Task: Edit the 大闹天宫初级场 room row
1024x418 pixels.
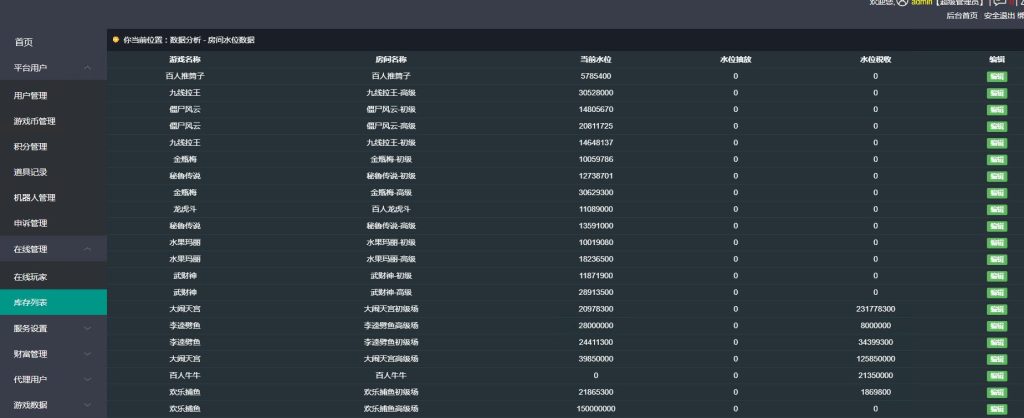Action: (997, 310)
